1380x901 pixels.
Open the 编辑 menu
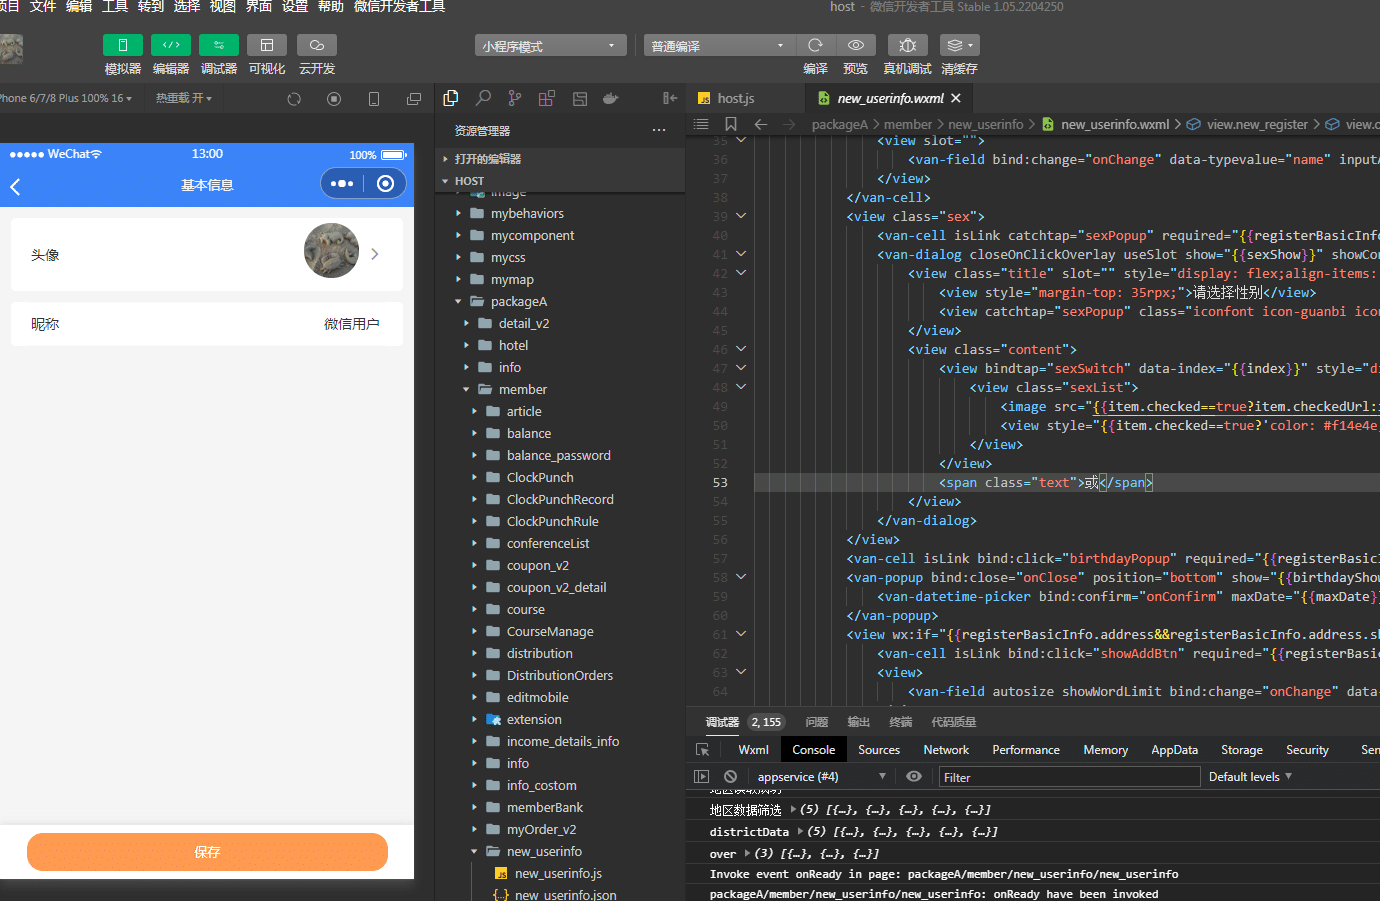click(79, 7)
